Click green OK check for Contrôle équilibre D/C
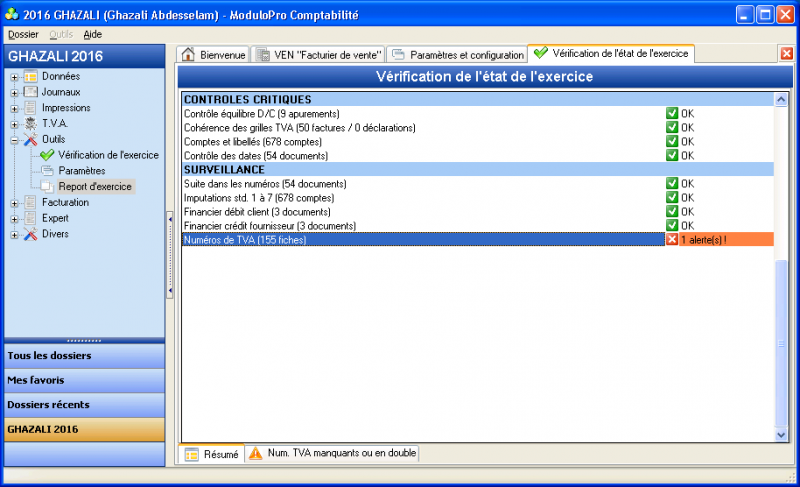The width and height of the screenshot is (800, 487). click(672, 113)
